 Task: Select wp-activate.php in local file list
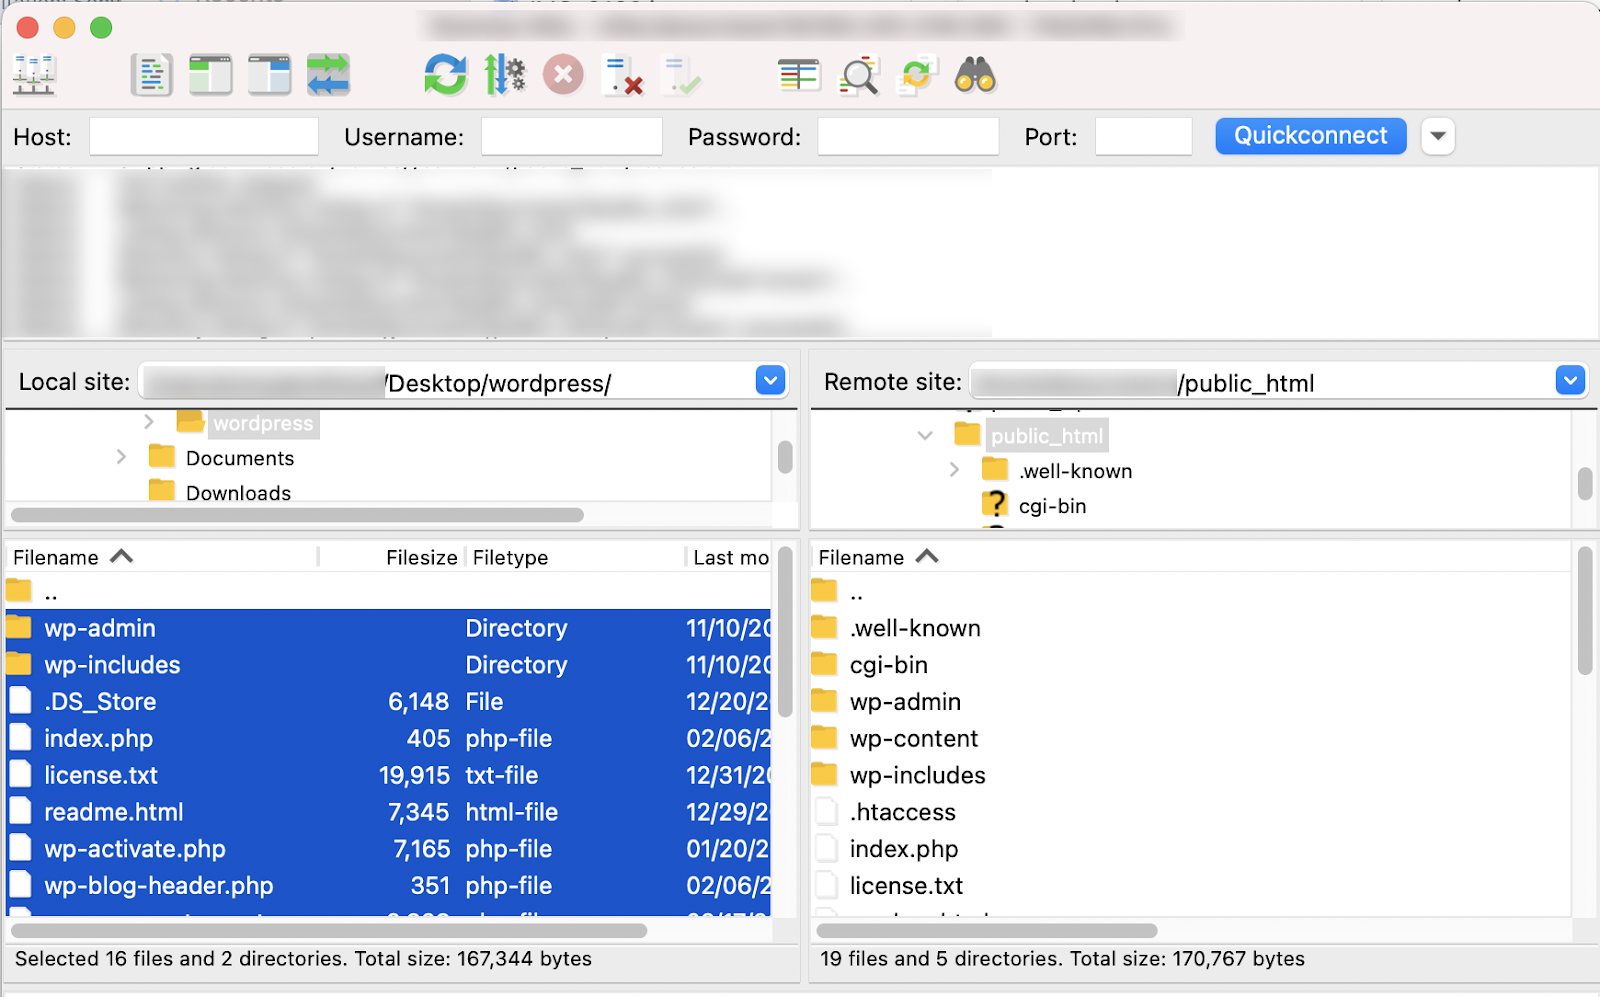(x=388, y=849)
